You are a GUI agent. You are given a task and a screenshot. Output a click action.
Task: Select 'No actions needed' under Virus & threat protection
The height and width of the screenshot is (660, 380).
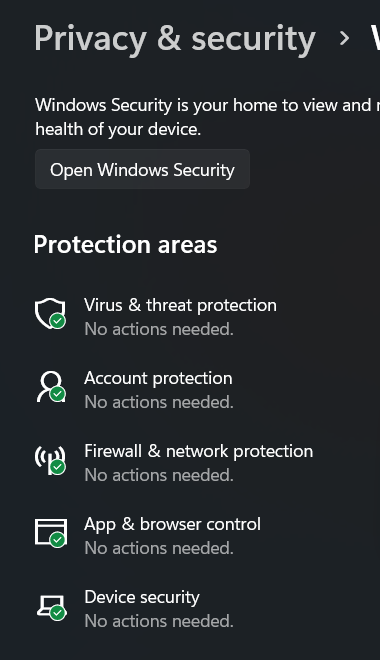click(x=159, y=329)
